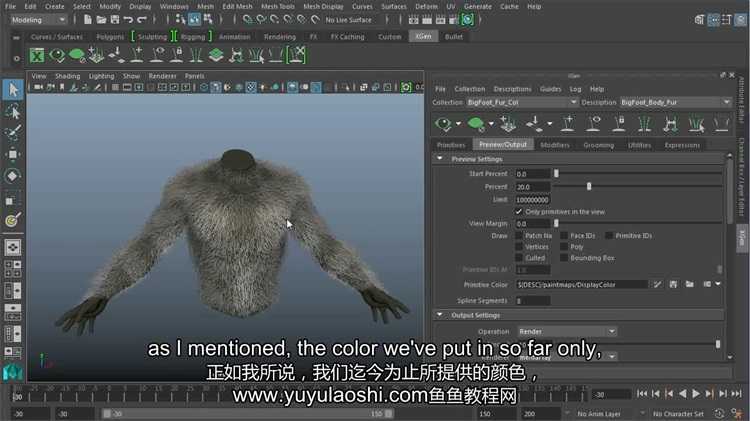Open the XGen Guides menu
This screenshot has width=750, height=421.
(x=551, y=89)
